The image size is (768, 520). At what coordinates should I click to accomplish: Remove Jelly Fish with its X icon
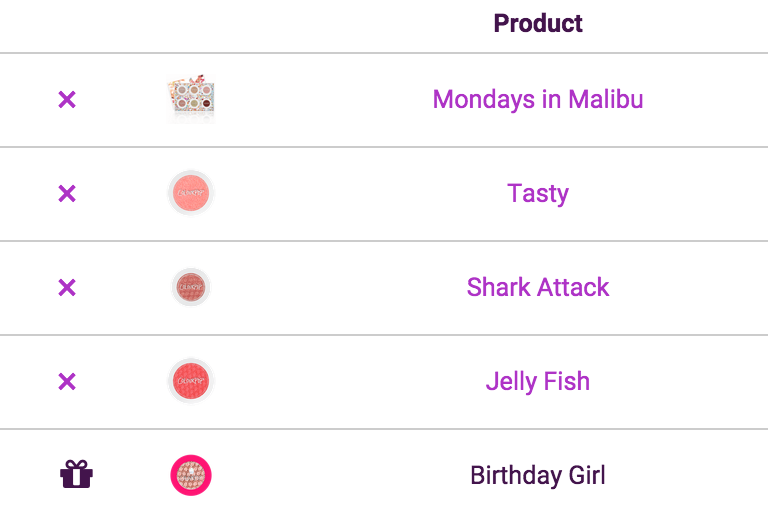[x=67, y=381]
